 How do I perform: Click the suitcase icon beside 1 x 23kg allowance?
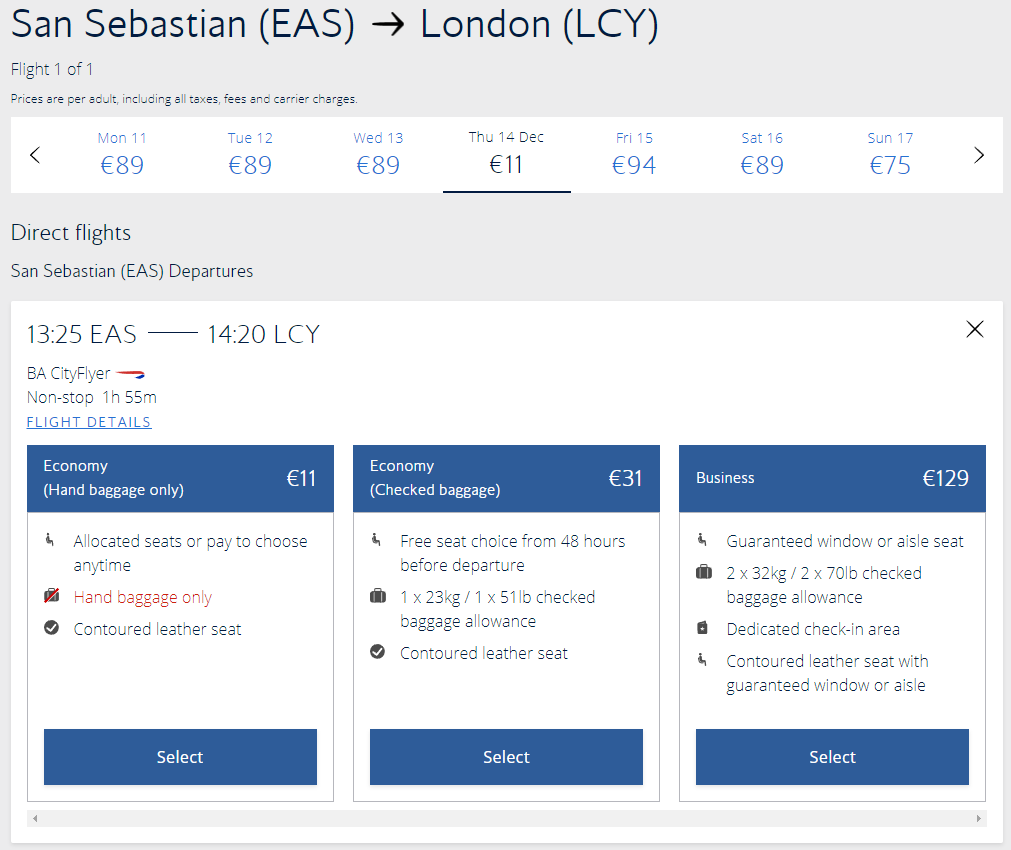click(x=378, y=596)
